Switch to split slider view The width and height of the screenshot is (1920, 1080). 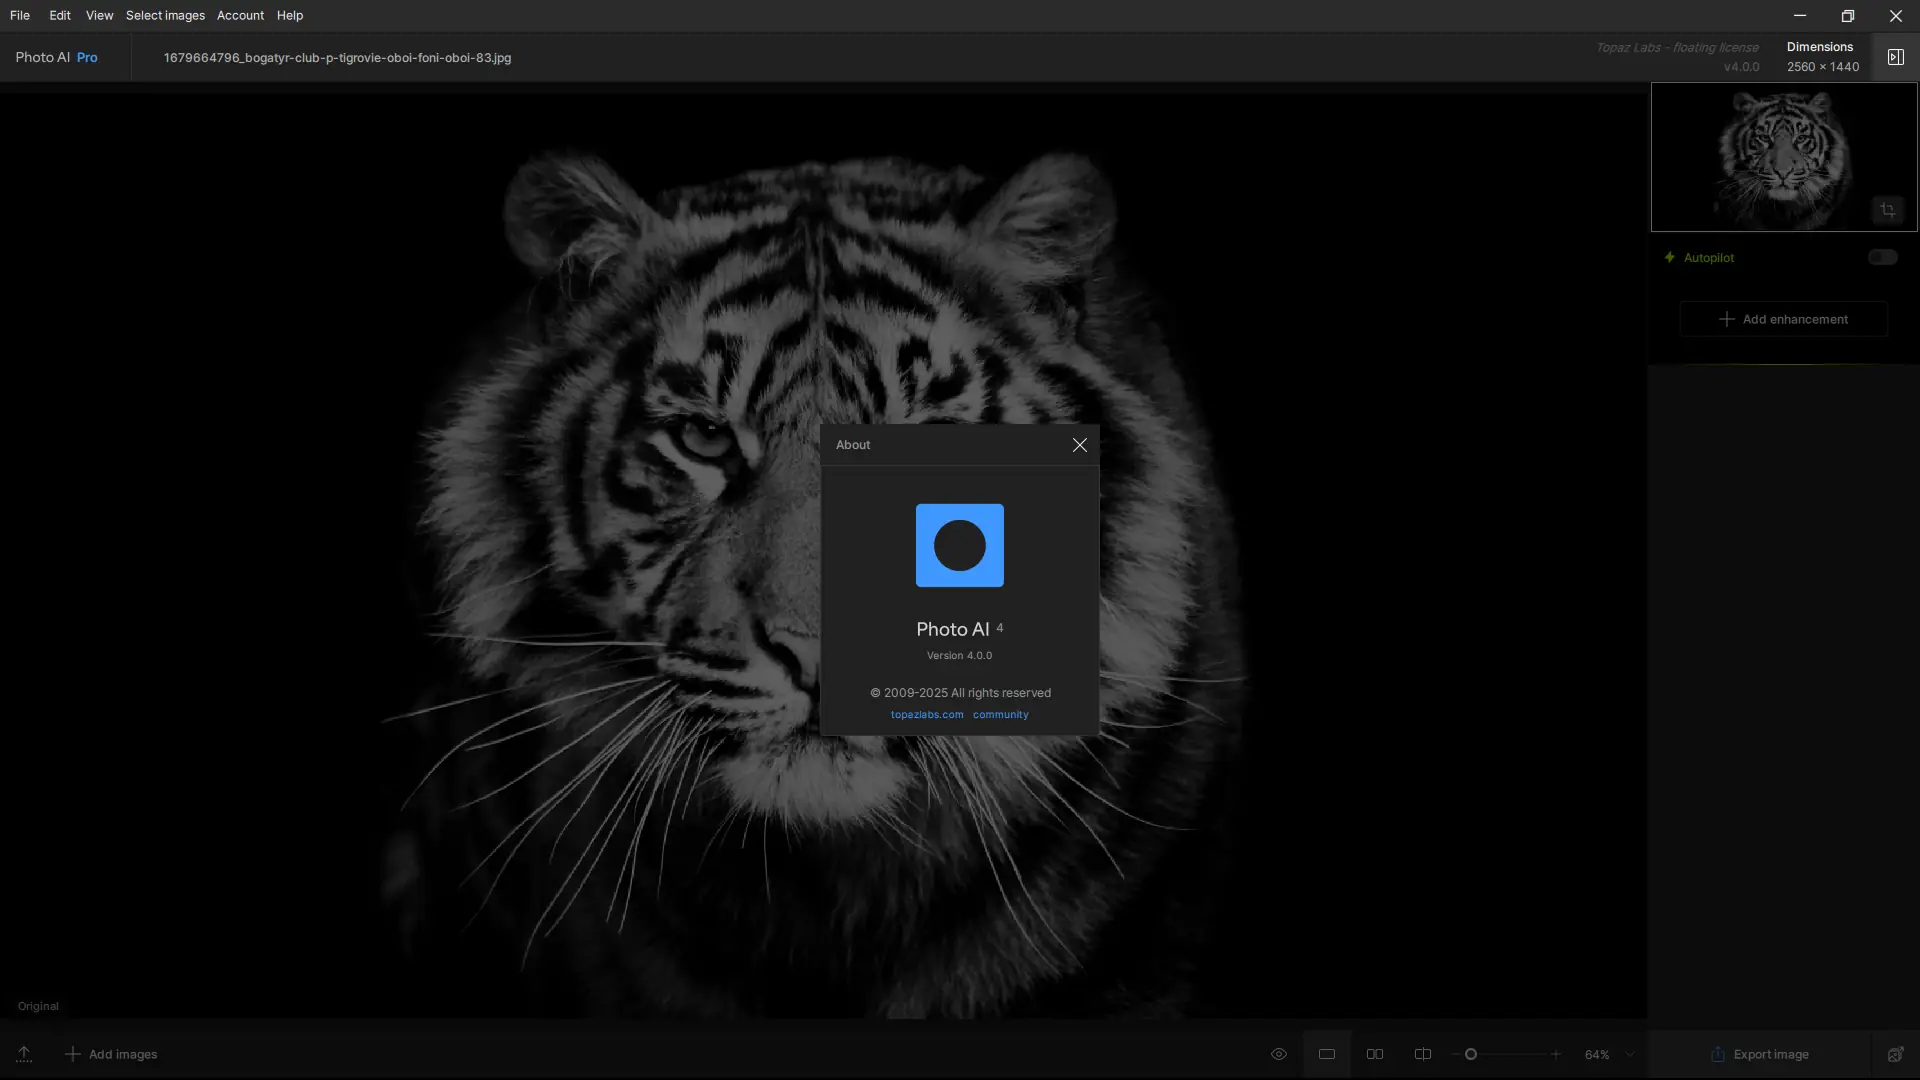[x=1422, y=1054]
